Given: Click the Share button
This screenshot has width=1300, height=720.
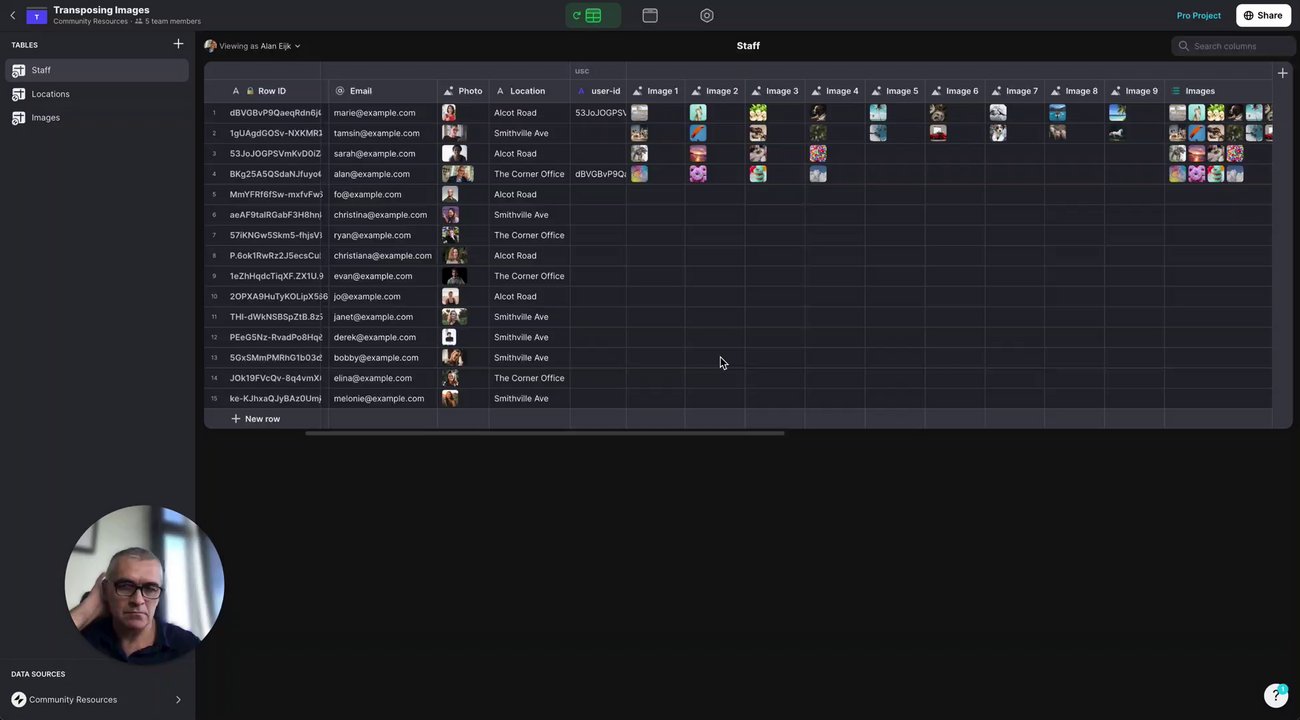Looking at the screenshot, I should [1263, 15].
